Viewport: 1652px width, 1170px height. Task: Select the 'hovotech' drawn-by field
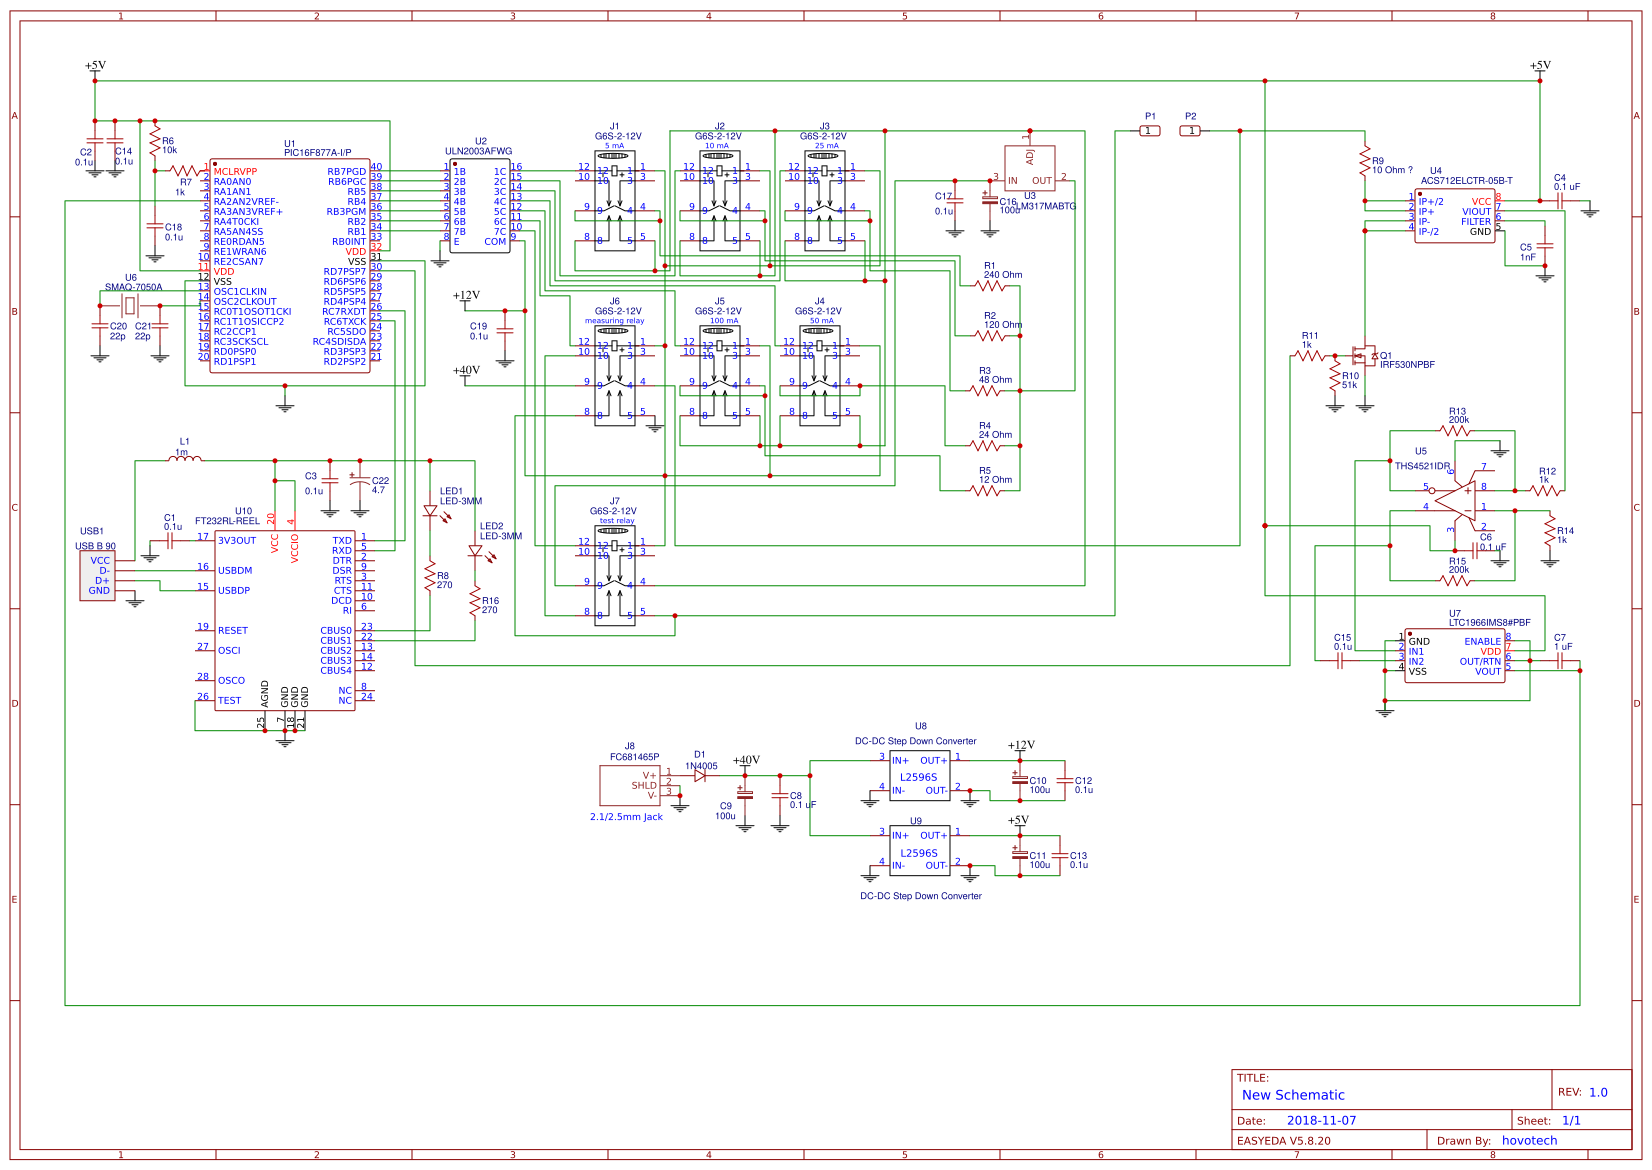tap(1529, 1140)
